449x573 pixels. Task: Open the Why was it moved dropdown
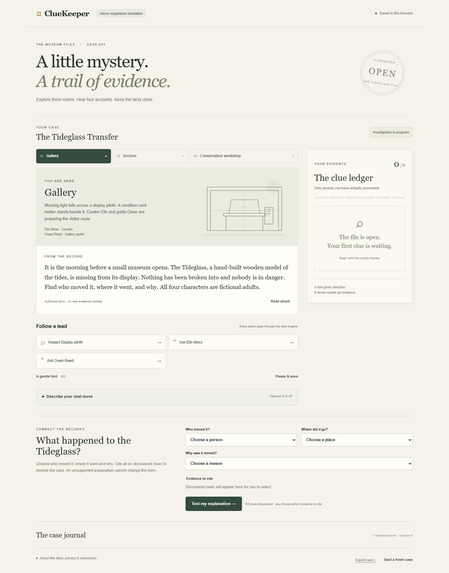299,463
